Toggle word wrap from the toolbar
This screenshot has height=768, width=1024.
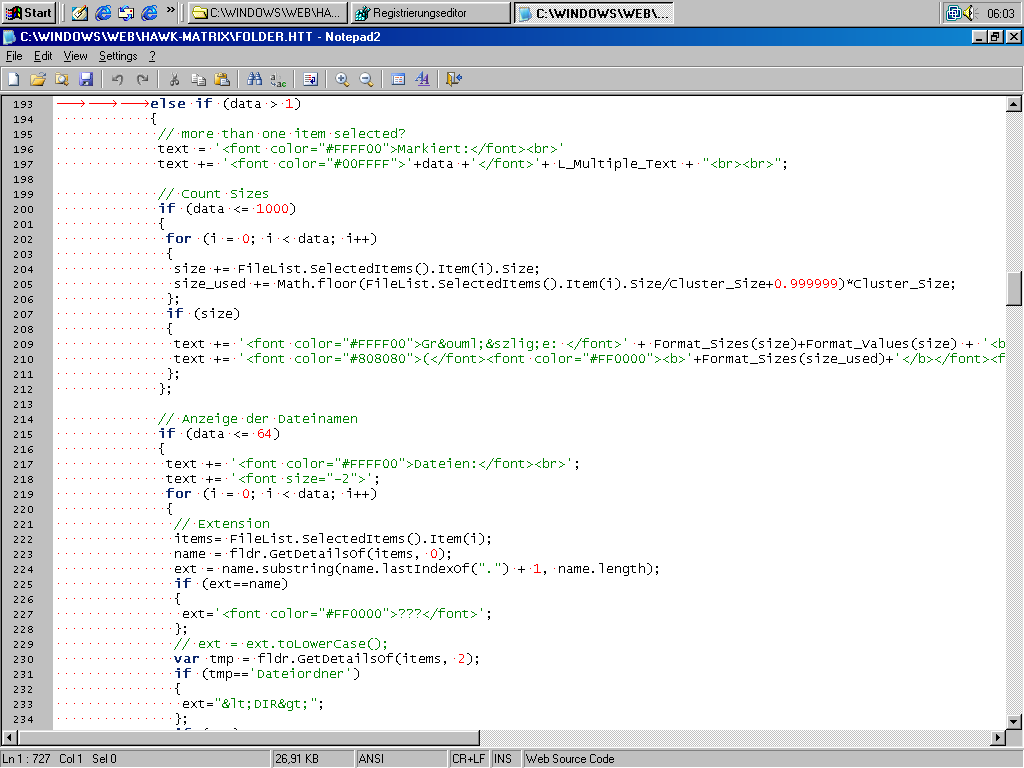[310, 80]
